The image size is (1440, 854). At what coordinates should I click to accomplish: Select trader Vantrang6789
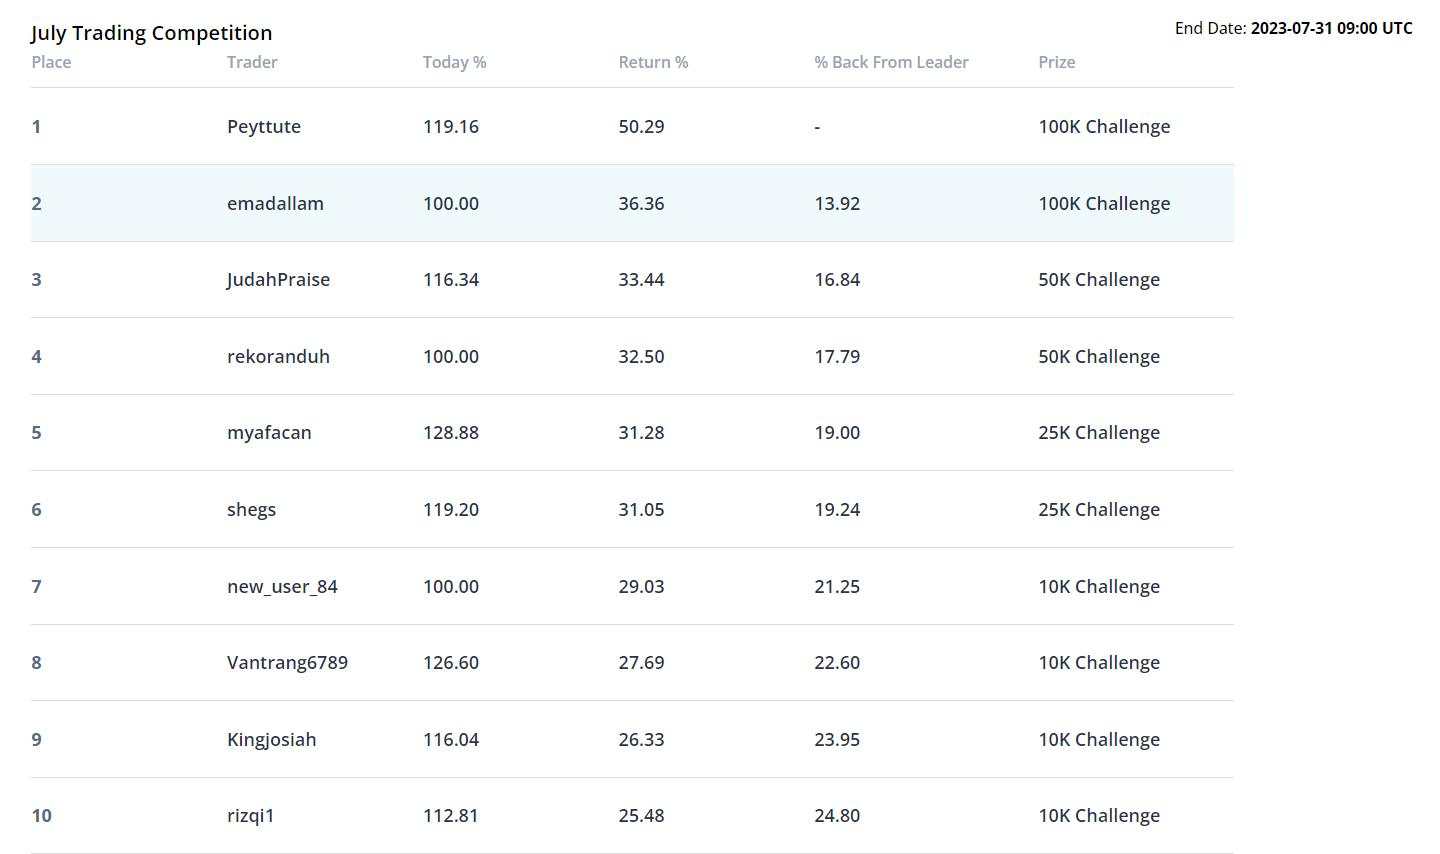[x=287, y=662]
